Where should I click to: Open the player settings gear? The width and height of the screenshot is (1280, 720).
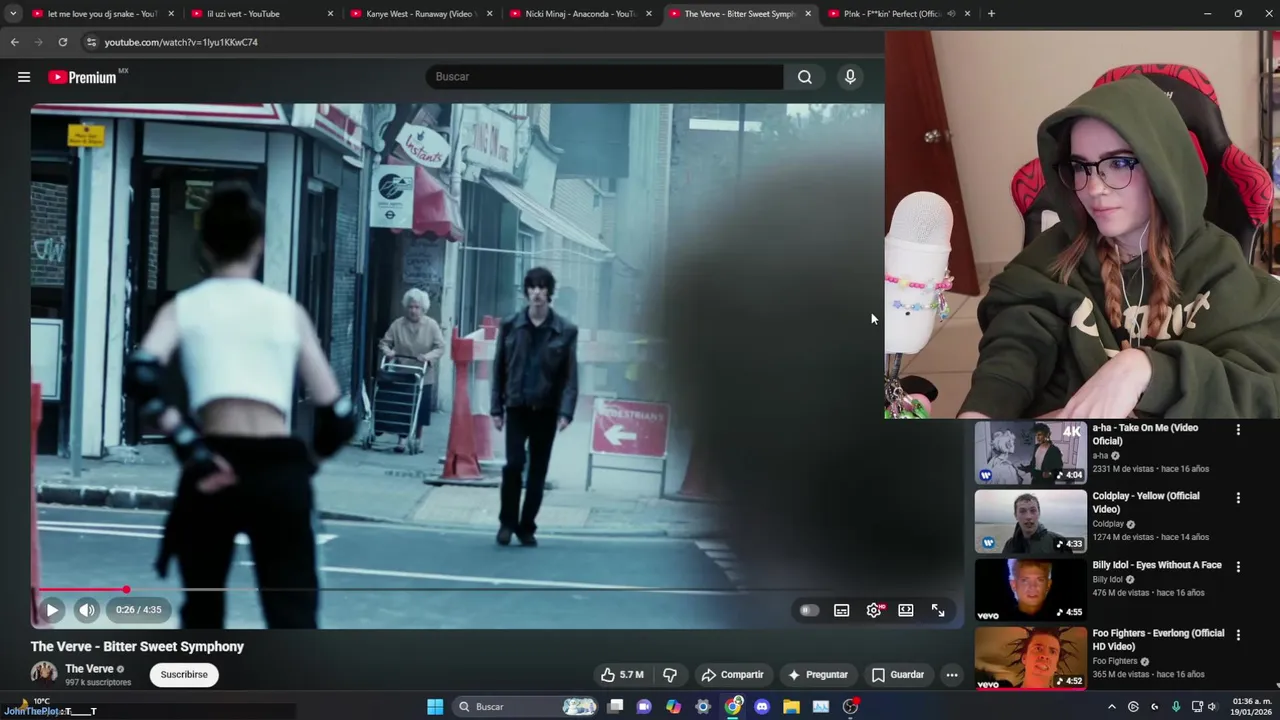[x=874, y=610]
